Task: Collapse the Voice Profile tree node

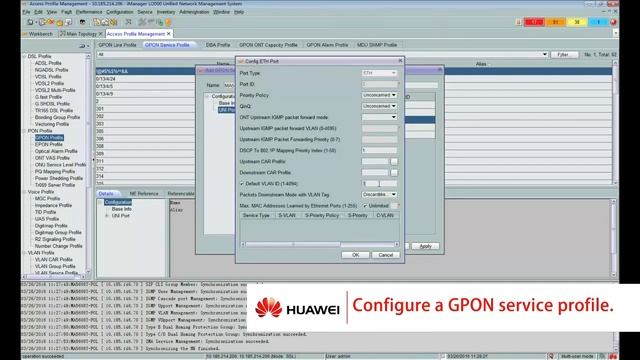Action: click(x=24, y=192)
